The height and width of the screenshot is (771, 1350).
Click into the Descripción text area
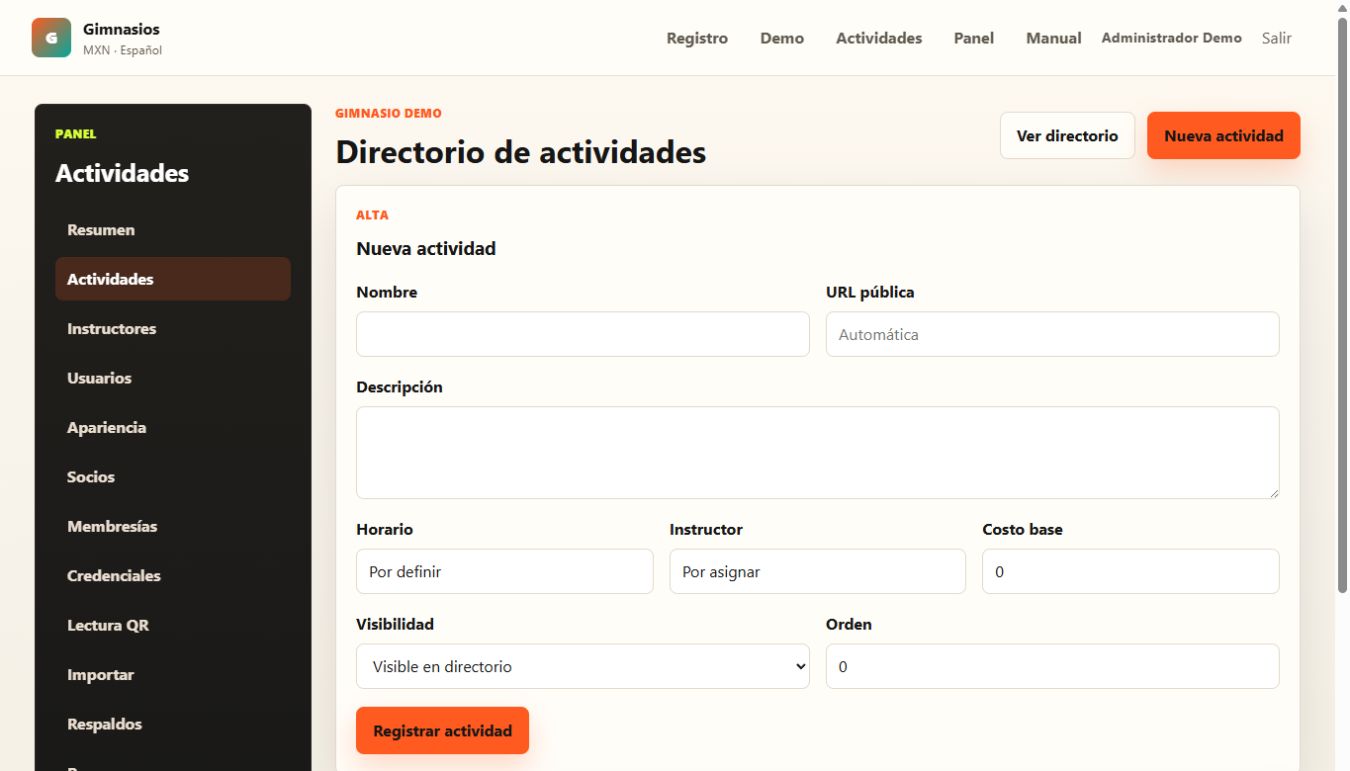pos(818,452)
